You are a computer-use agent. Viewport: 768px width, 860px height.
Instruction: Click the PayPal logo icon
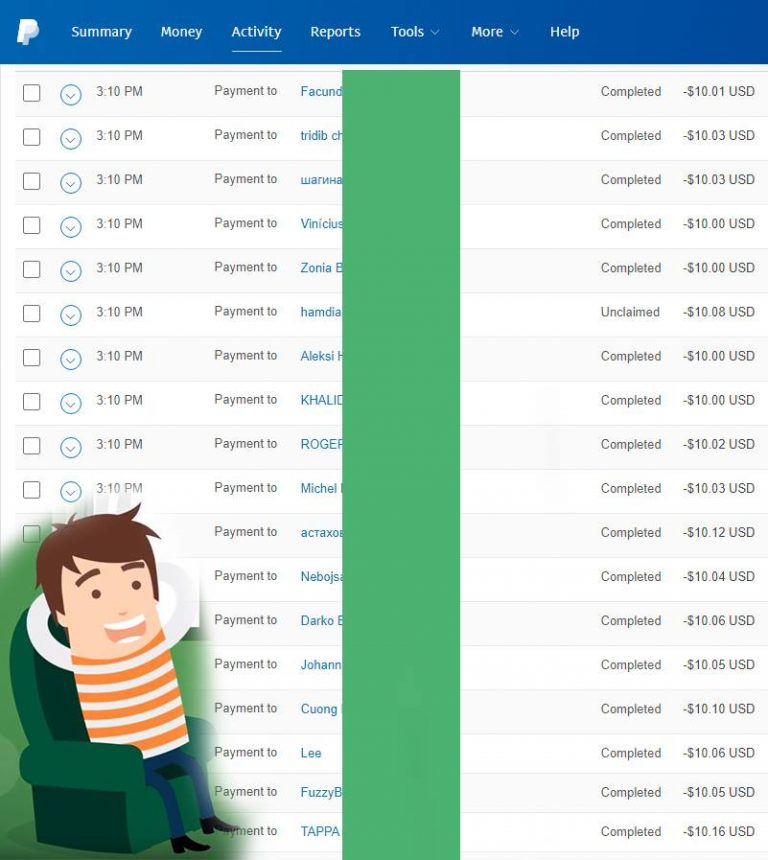click(28, 32)
